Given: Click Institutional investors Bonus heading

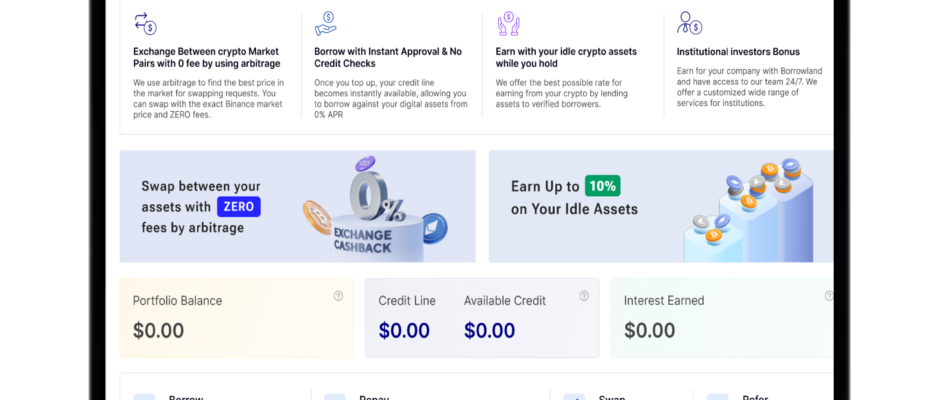Looking at the screenshot, I should pos(738,52).
